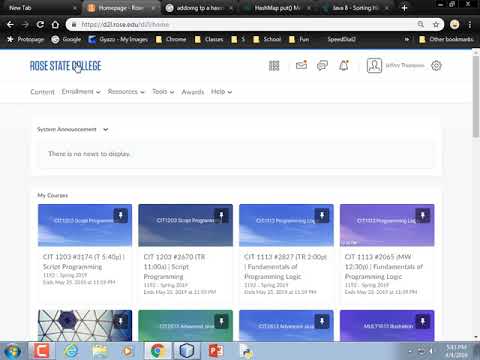Click the Rose State College logo
Viewport: 480px width, 360px height.
[66, 66]
